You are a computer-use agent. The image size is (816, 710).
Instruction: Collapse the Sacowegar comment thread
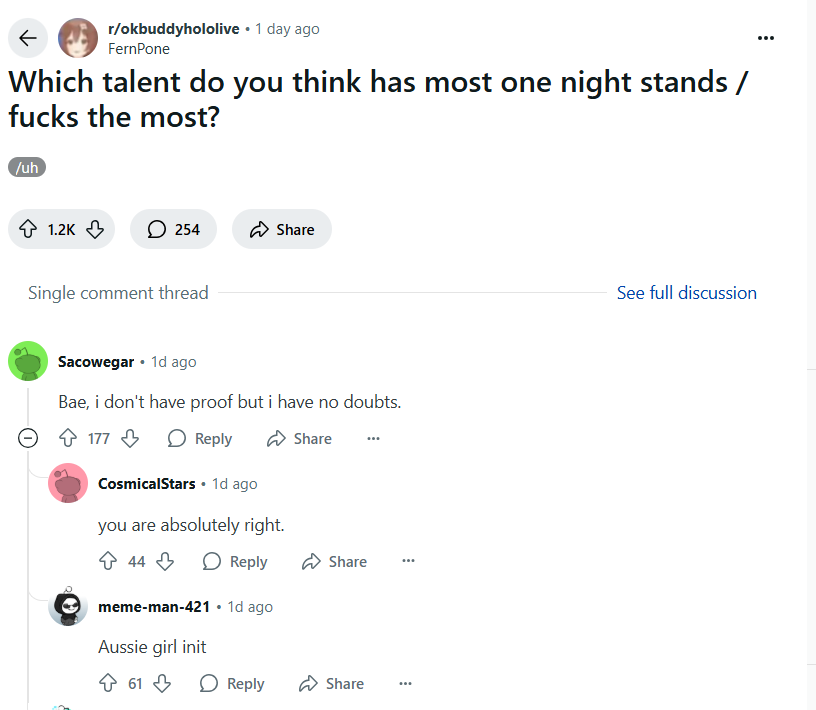pos(28,438)
